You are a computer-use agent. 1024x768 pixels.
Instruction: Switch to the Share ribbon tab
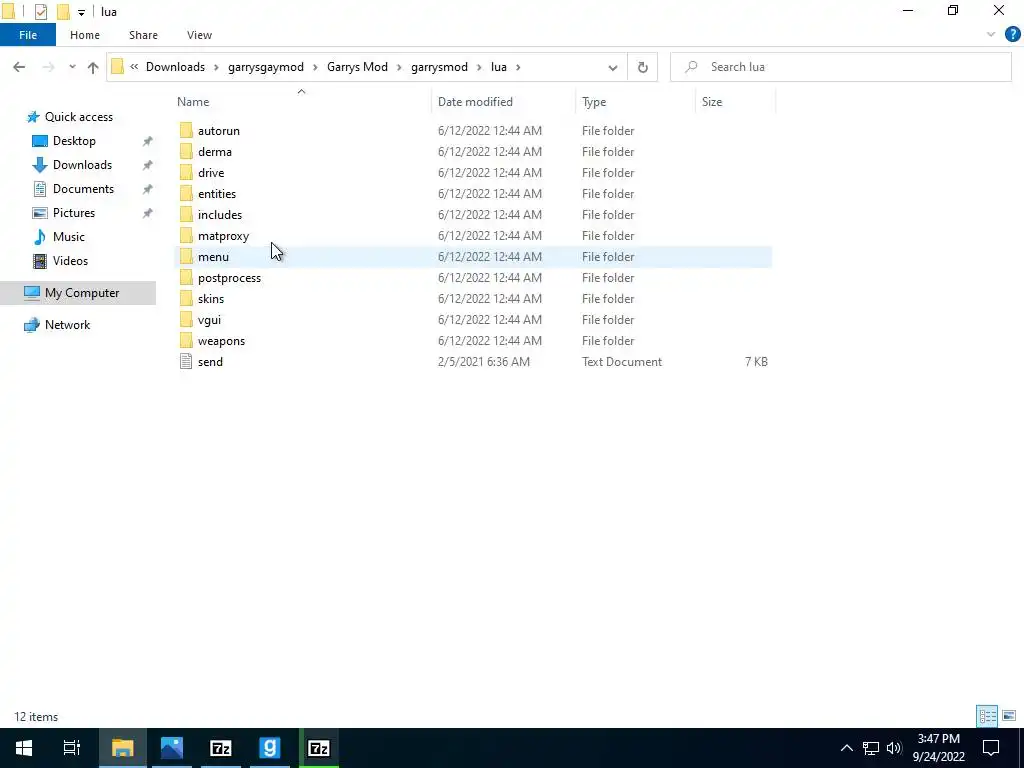tap(143, 35)
